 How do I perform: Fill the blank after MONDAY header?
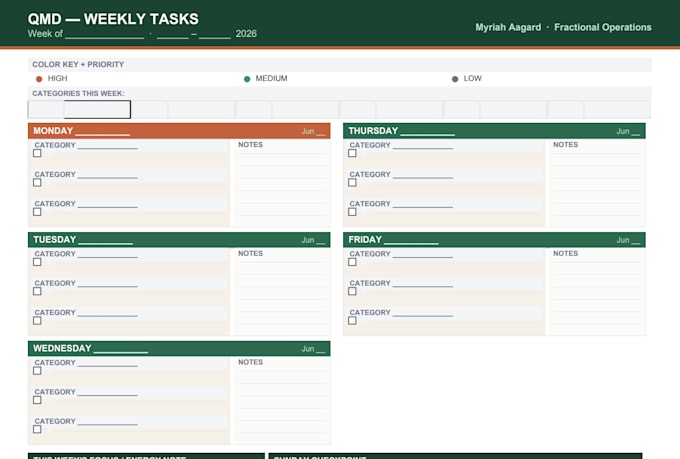coord(102,131)
